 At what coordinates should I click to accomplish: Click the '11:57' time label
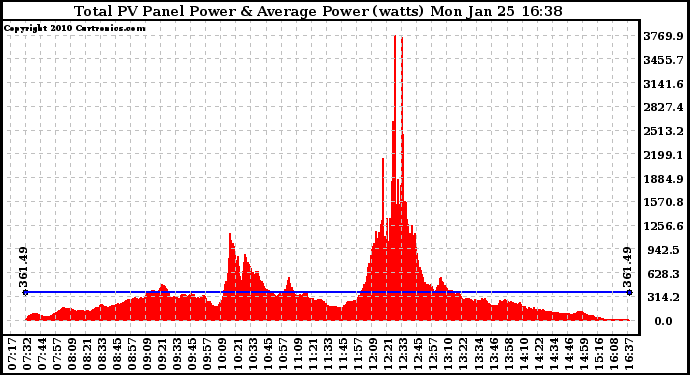(358, 354)
